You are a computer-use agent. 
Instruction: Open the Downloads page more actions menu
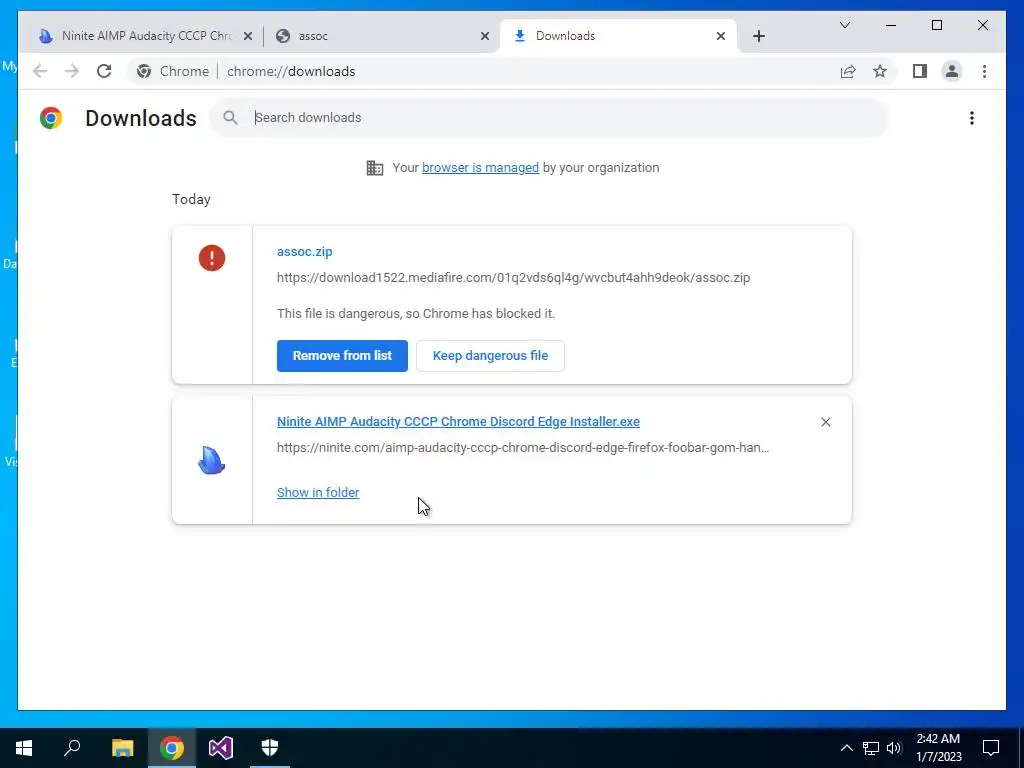coord(972,118)
